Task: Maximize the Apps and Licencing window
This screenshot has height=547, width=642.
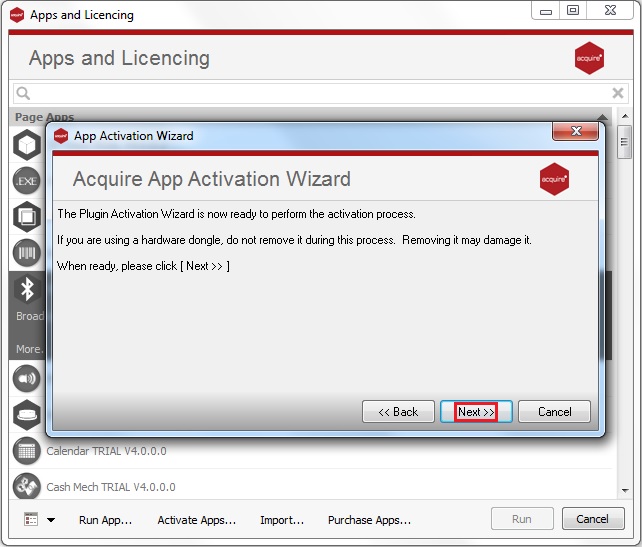Action: click(573, 10)
